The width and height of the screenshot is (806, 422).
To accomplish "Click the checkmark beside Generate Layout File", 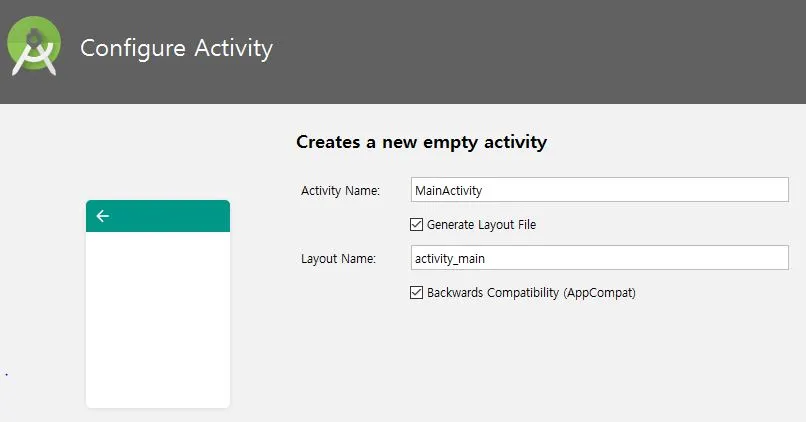I will pos(416,225).
